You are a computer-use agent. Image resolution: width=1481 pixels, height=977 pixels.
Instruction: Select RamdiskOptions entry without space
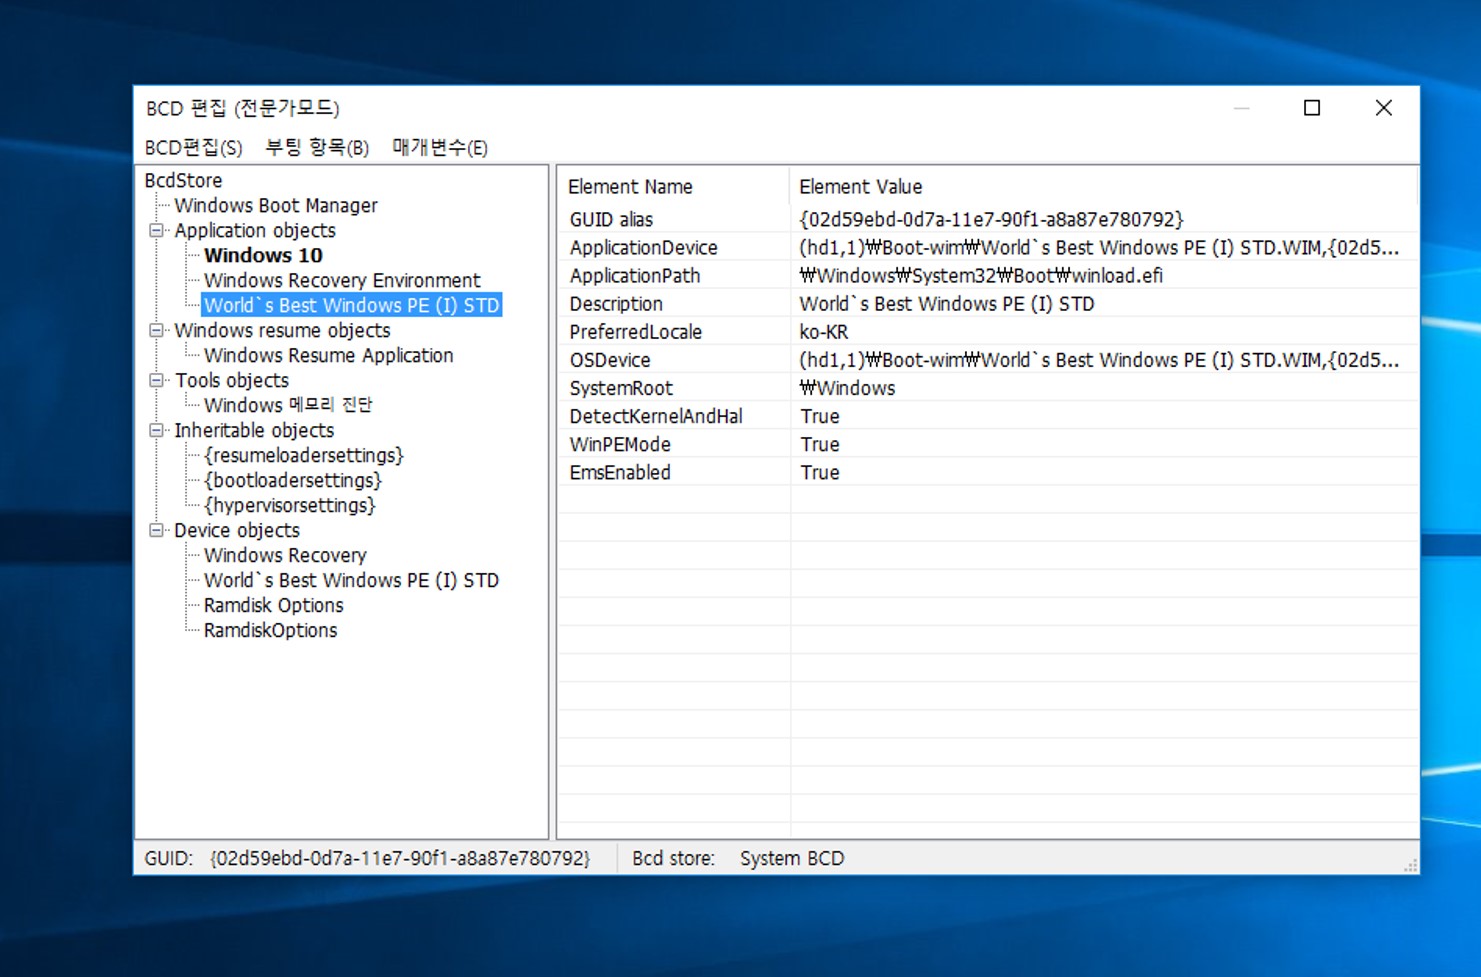(x=270, y=631)
